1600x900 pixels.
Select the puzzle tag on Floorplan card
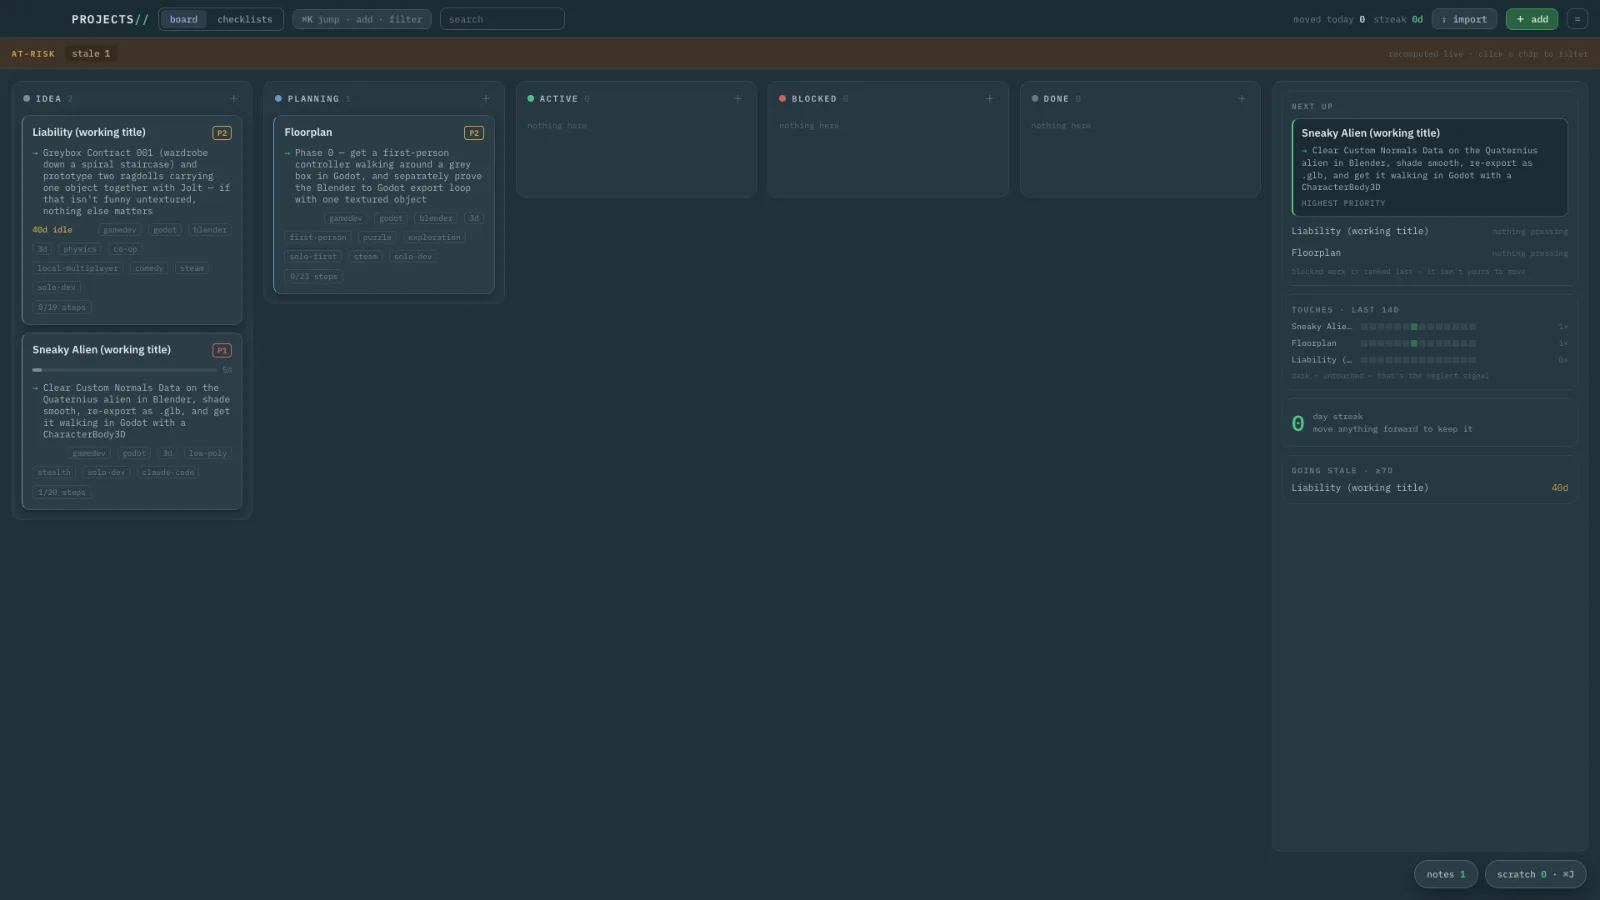coord(377,237)
